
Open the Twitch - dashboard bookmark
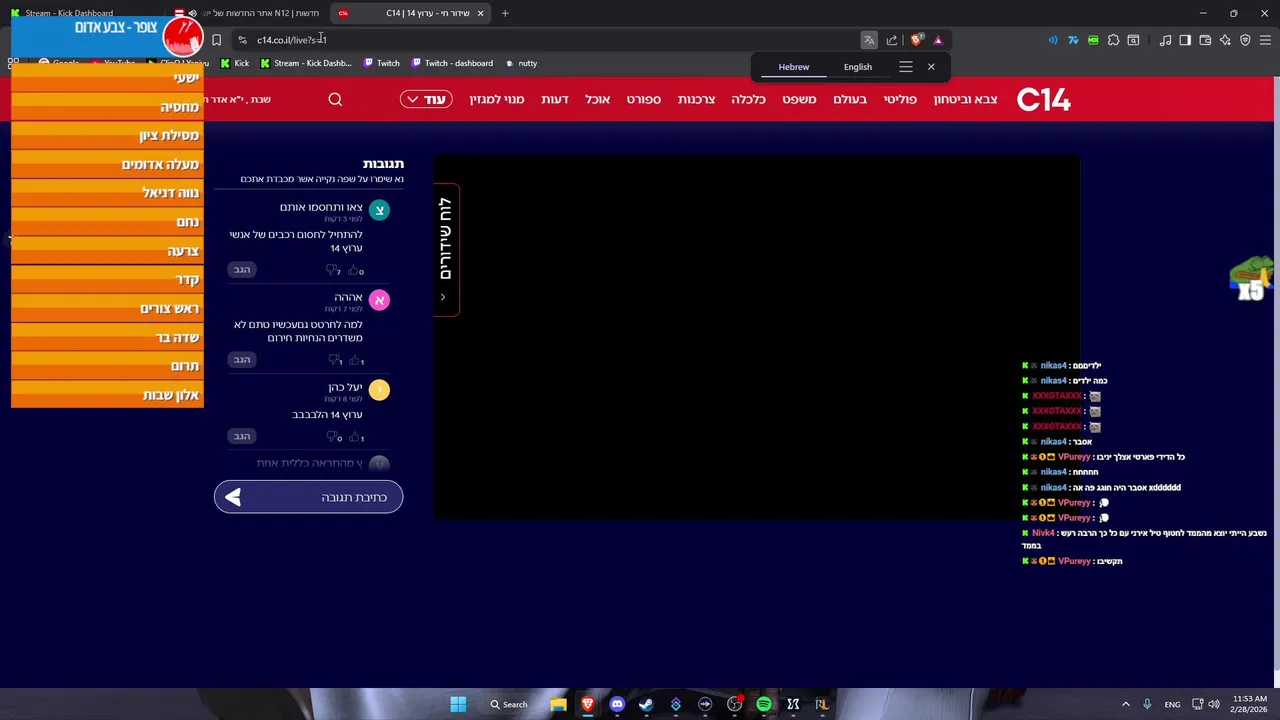click(452, 63)
